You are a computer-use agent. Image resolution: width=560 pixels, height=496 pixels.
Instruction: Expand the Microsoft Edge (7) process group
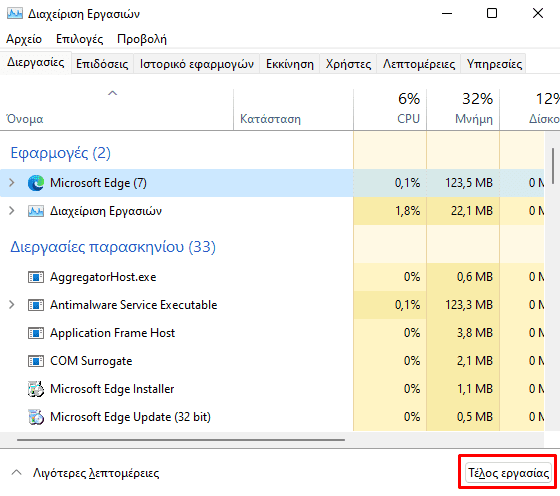tap(12, 183)
